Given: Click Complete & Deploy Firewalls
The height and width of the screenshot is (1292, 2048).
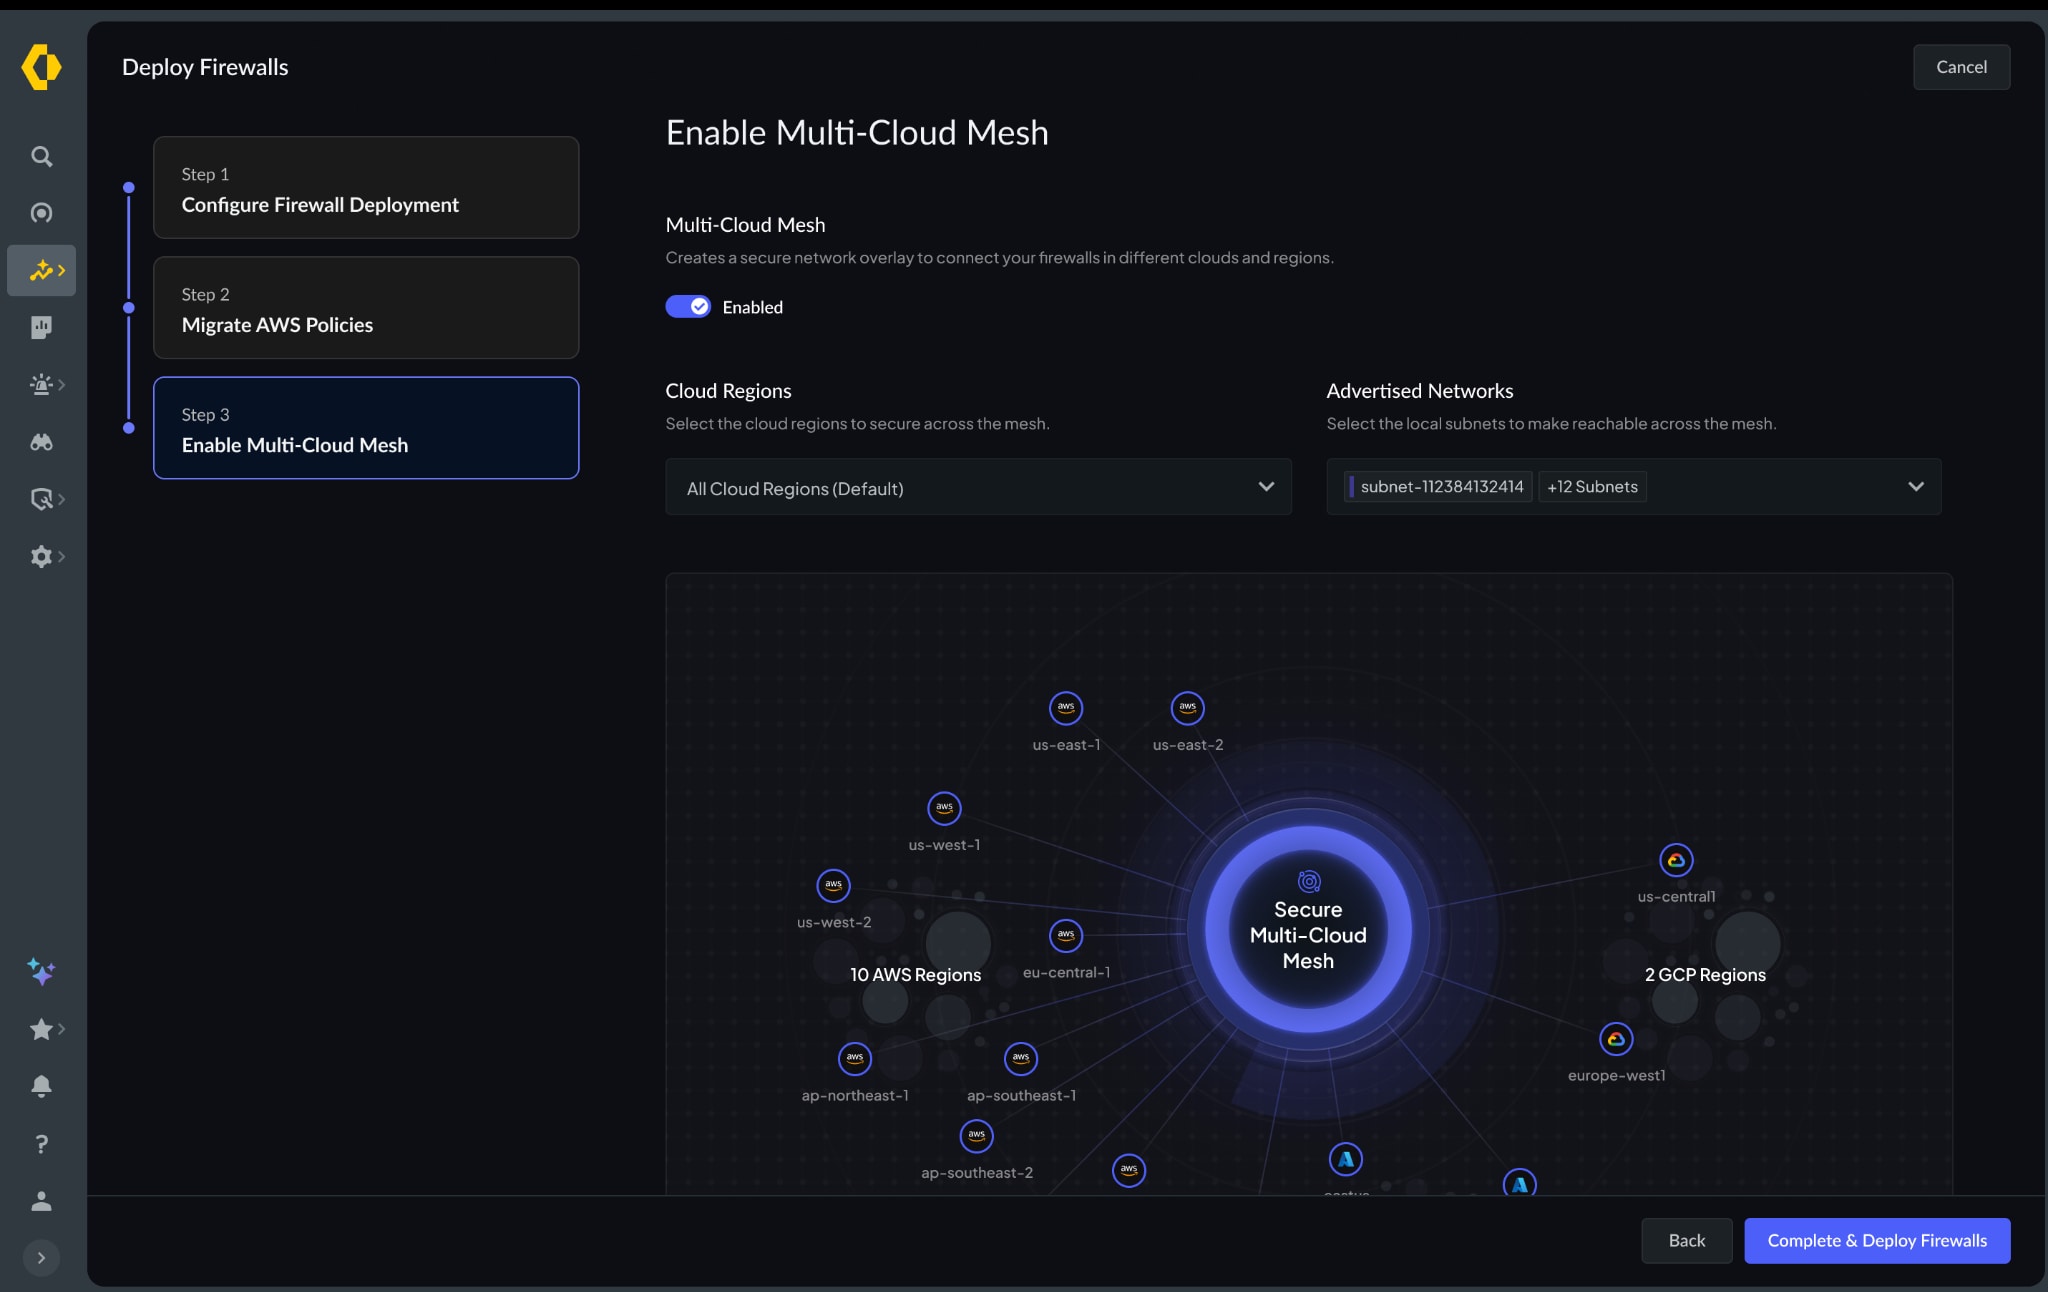Looking at the screenshot, I should click(x=1877, y=1240).
